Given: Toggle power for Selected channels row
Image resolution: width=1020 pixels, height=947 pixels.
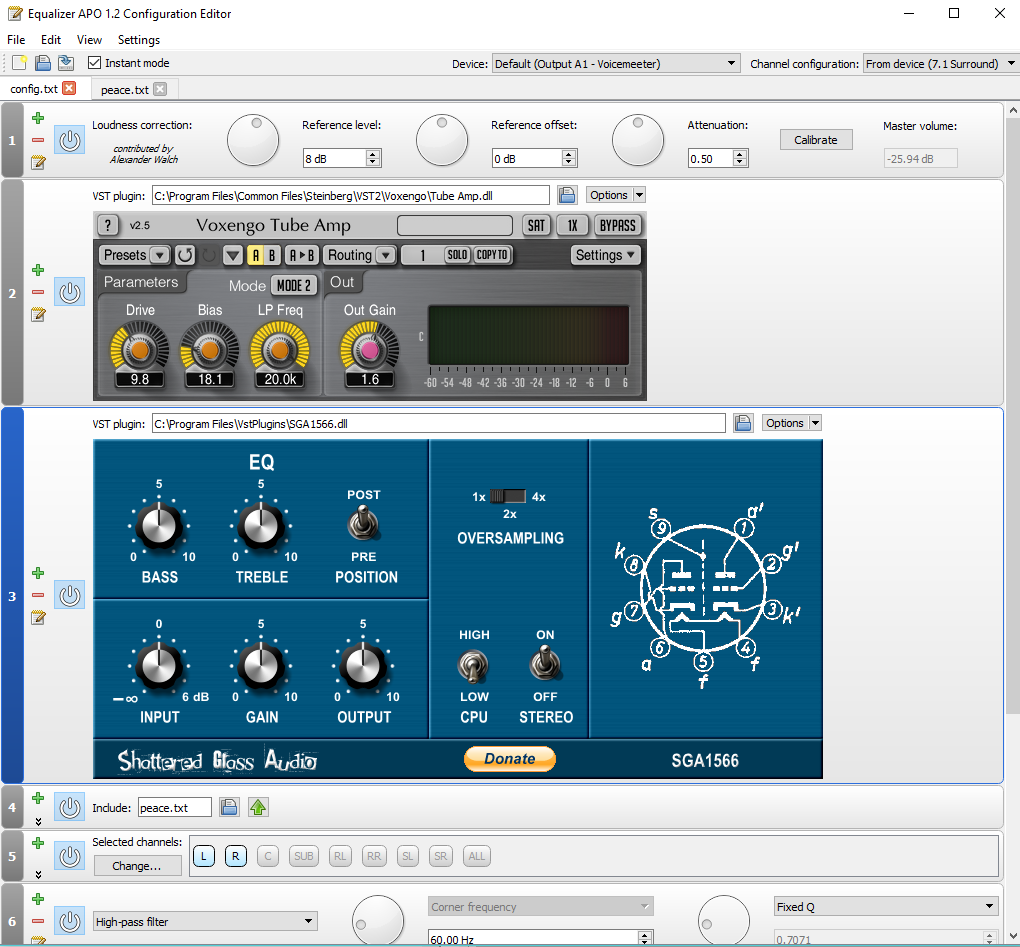Looking at the screenshot, I should coord(70,856).
